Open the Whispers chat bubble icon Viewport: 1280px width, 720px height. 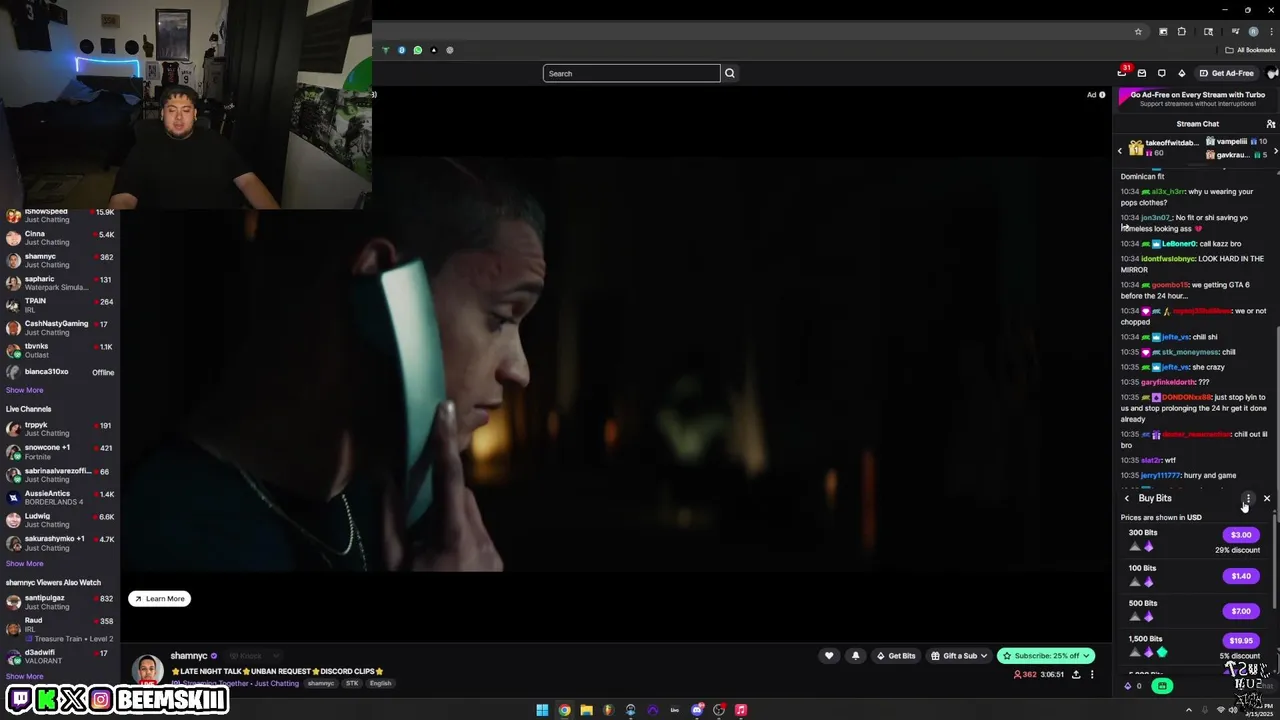tap(1161, 73)
